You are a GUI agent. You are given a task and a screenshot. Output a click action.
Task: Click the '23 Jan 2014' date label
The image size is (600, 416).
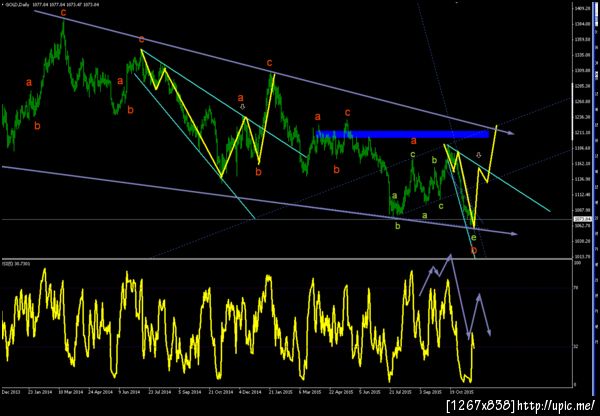click(41, 392)
